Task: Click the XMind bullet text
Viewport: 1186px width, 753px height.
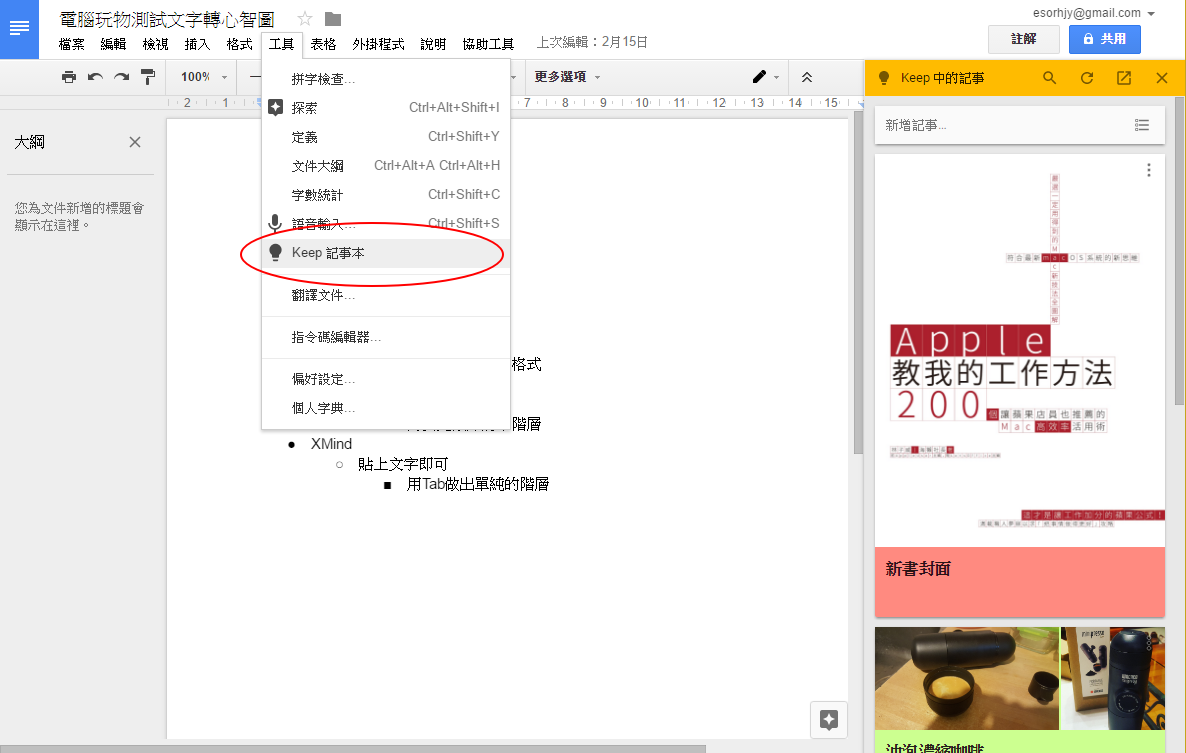Action: tap(331, 444)
